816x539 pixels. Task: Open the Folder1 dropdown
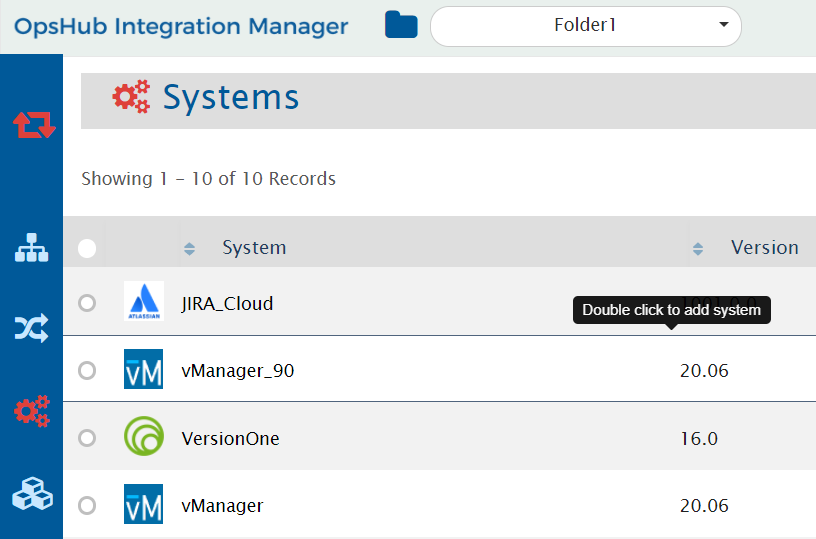tap(586, 26)
